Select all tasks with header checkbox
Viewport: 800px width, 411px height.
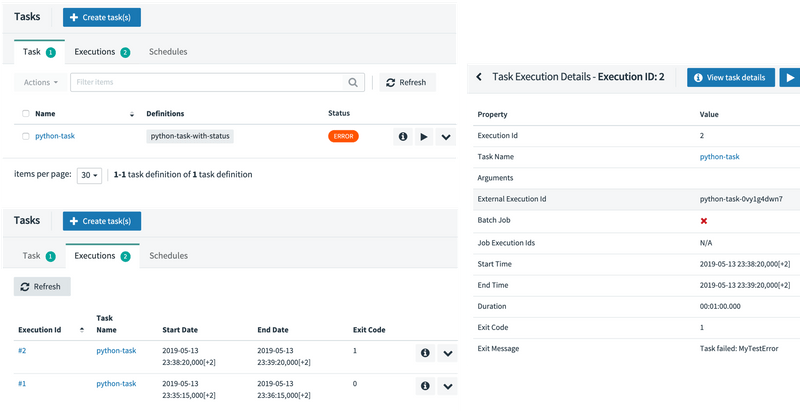point(25,114)
